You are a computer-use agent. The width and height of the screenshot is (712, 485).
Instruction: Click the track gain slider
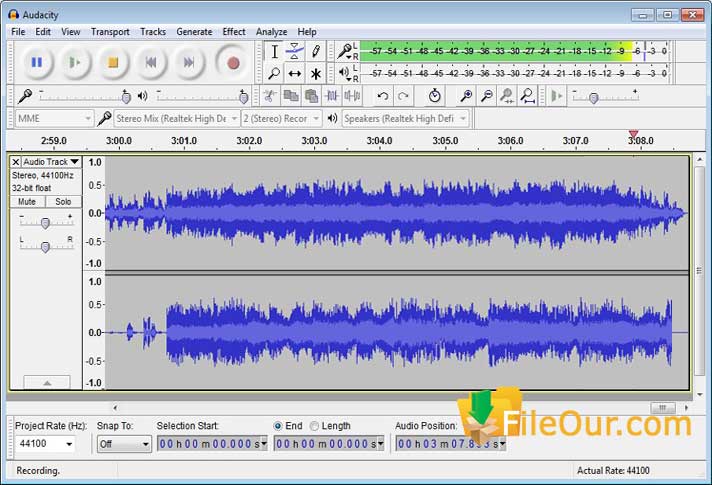[x=46, y=222]
